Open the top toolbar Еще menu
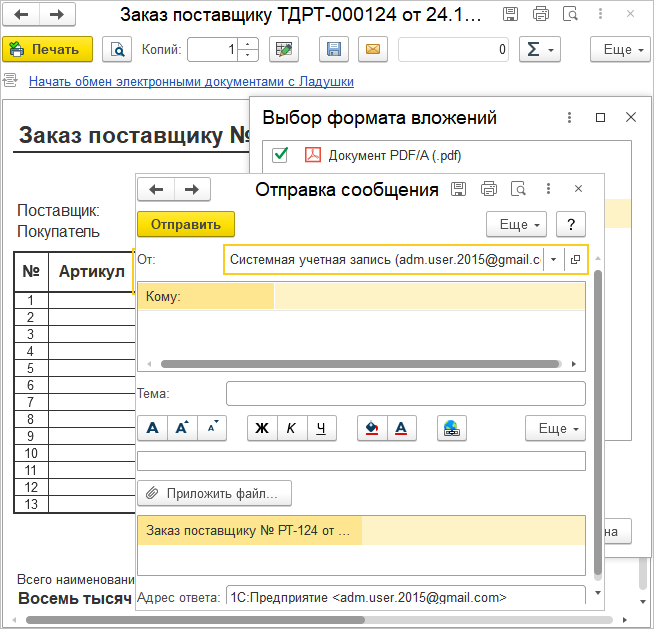The width and height of the screenshot is (654, 629). 621,49
